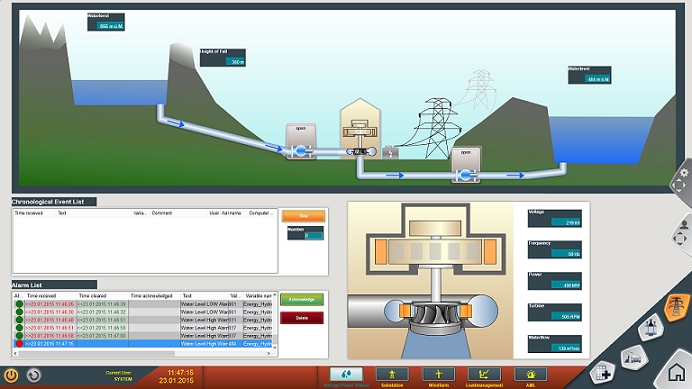Click the orange power button icon

click(x=11, y=375)
